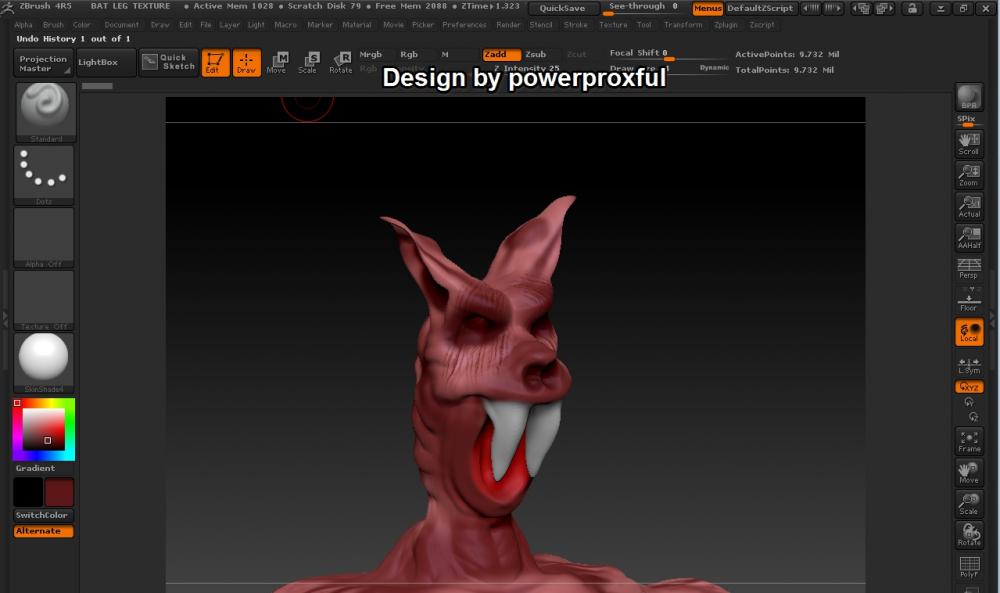This screenshot has width=1000, height=593.
Task: Open LightBox browser
Action: click(x=106, y=62)
